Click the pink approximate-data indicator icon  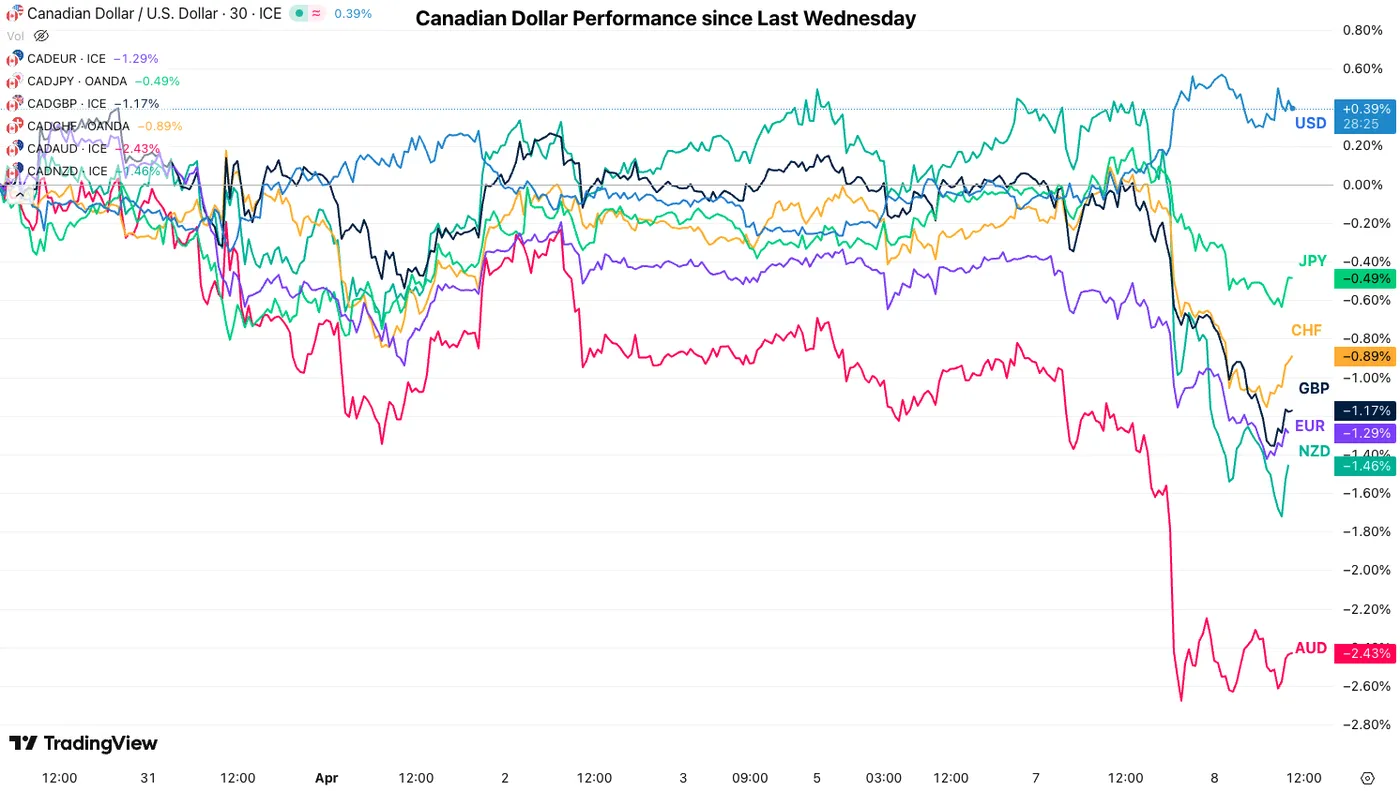pyautogui.click(x=316, y=14)
